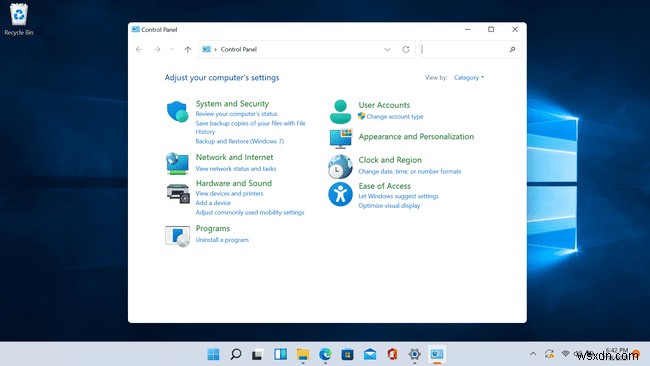
Task: Click Add a device link
Action: pos(213,203)
